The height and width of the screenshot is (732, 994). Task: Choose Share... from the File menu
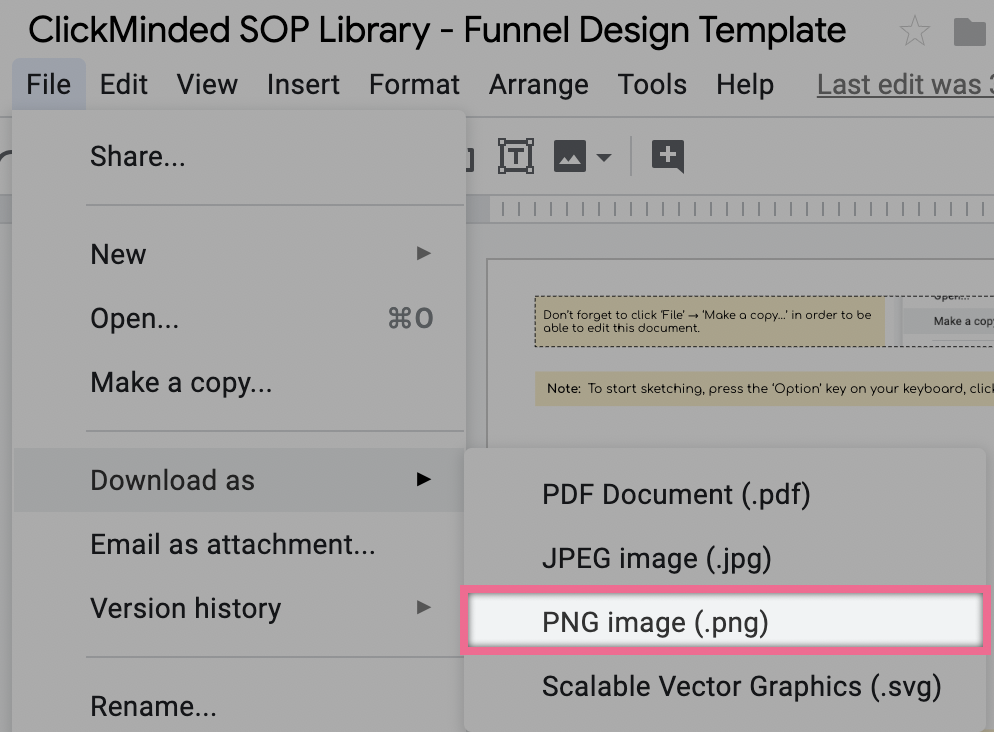tap(138, 156)
